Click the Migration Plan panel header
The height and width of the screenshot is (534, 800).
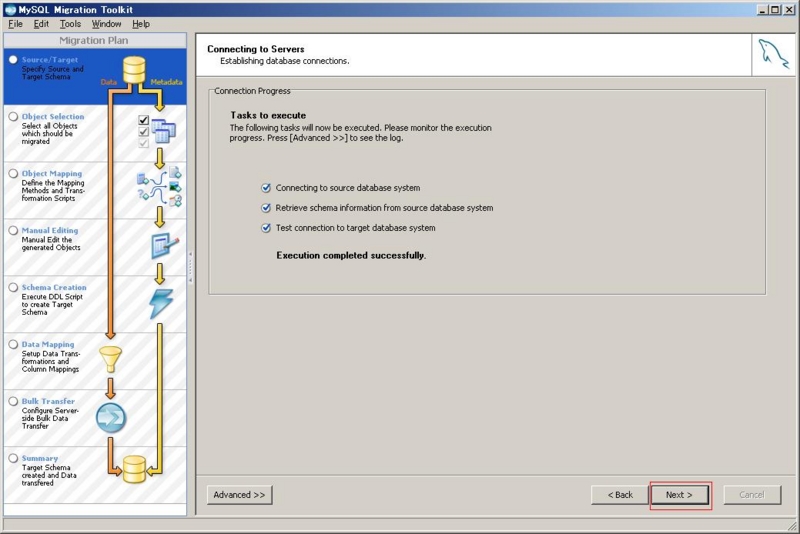(94, 41)
